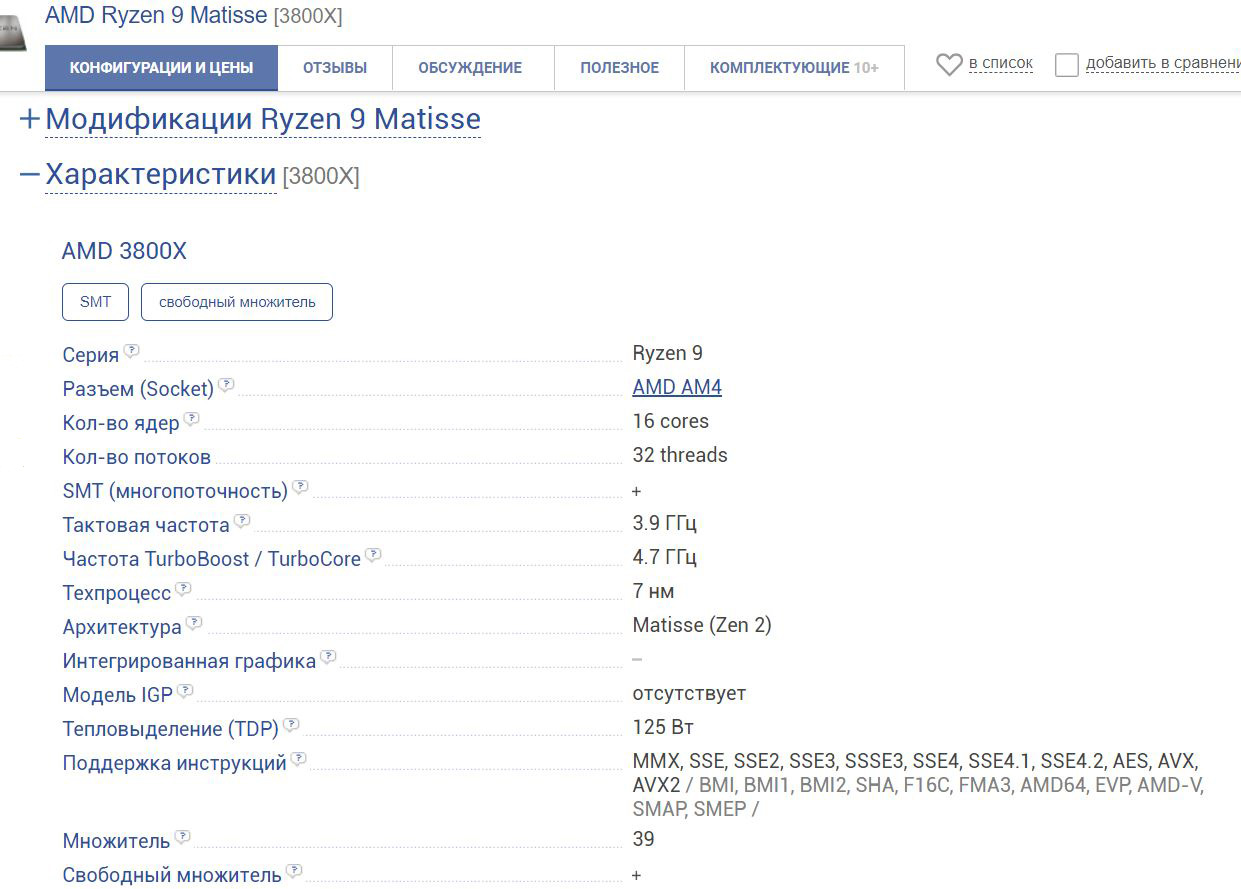Switch to the Полезное tab
The width and height of the screenshot is (1241, 889).
[620, 68]
